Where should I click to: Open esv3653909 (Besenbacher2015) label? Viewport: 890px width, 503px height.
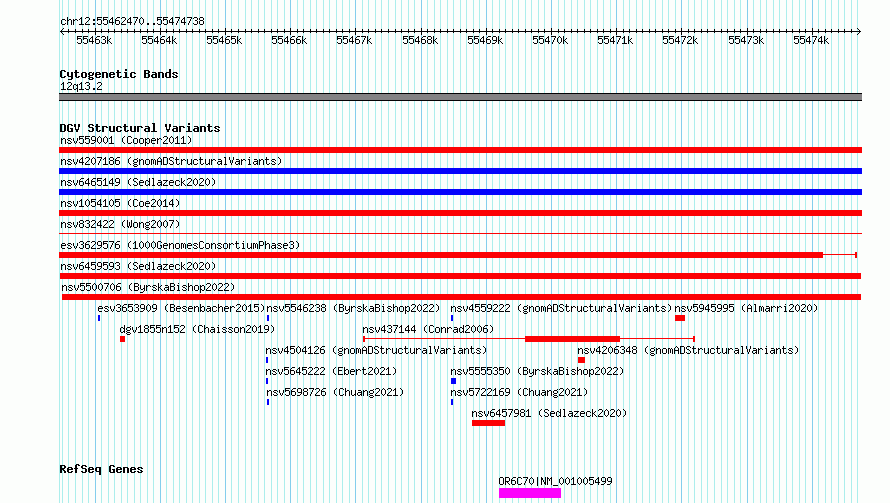point(181,308)
